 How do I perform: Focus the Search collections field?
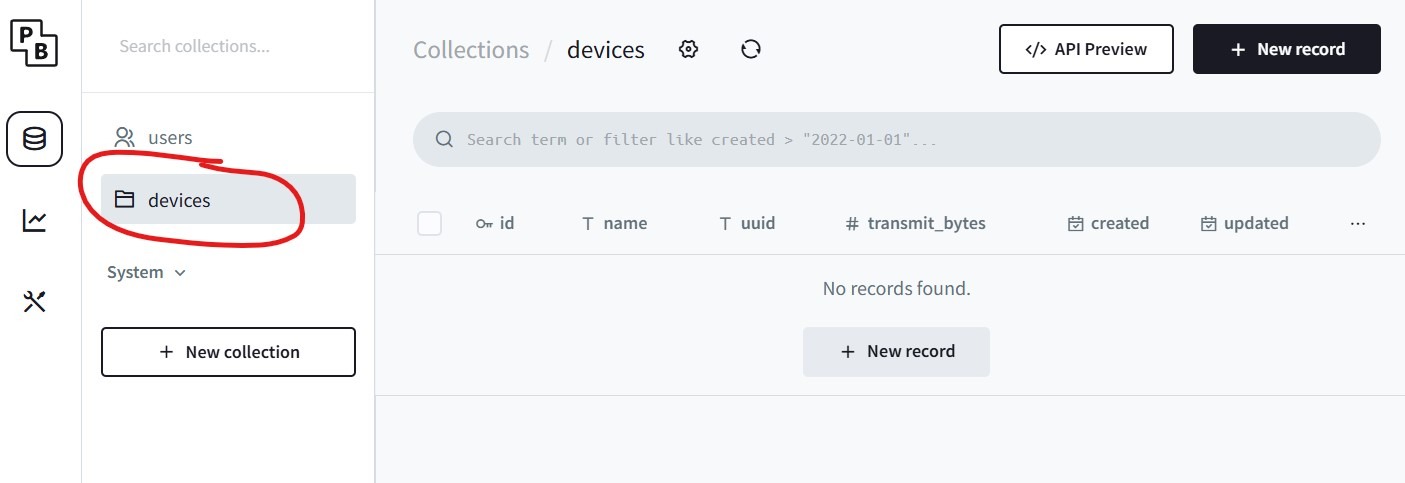tap(228, 46)
